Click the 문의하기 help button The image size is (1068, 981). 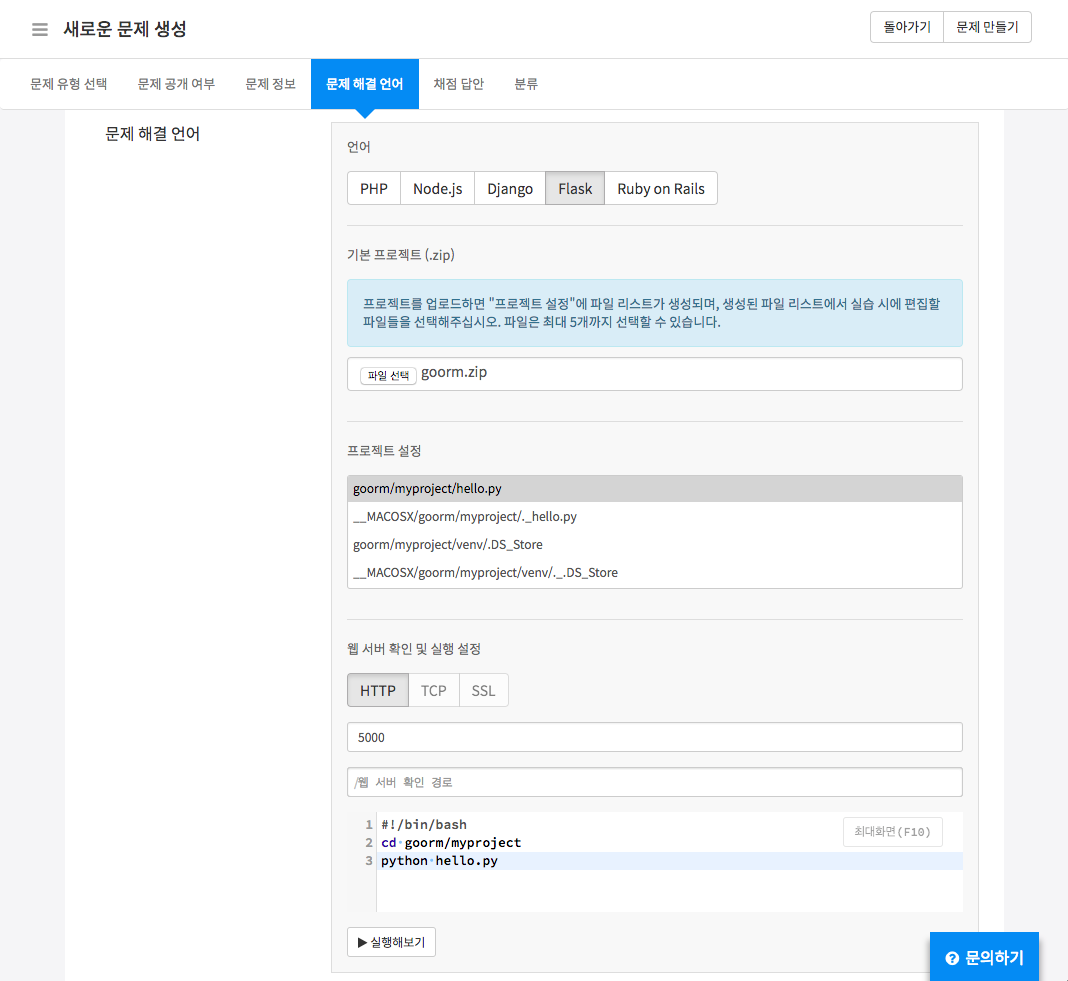click(x=984, y=957)
